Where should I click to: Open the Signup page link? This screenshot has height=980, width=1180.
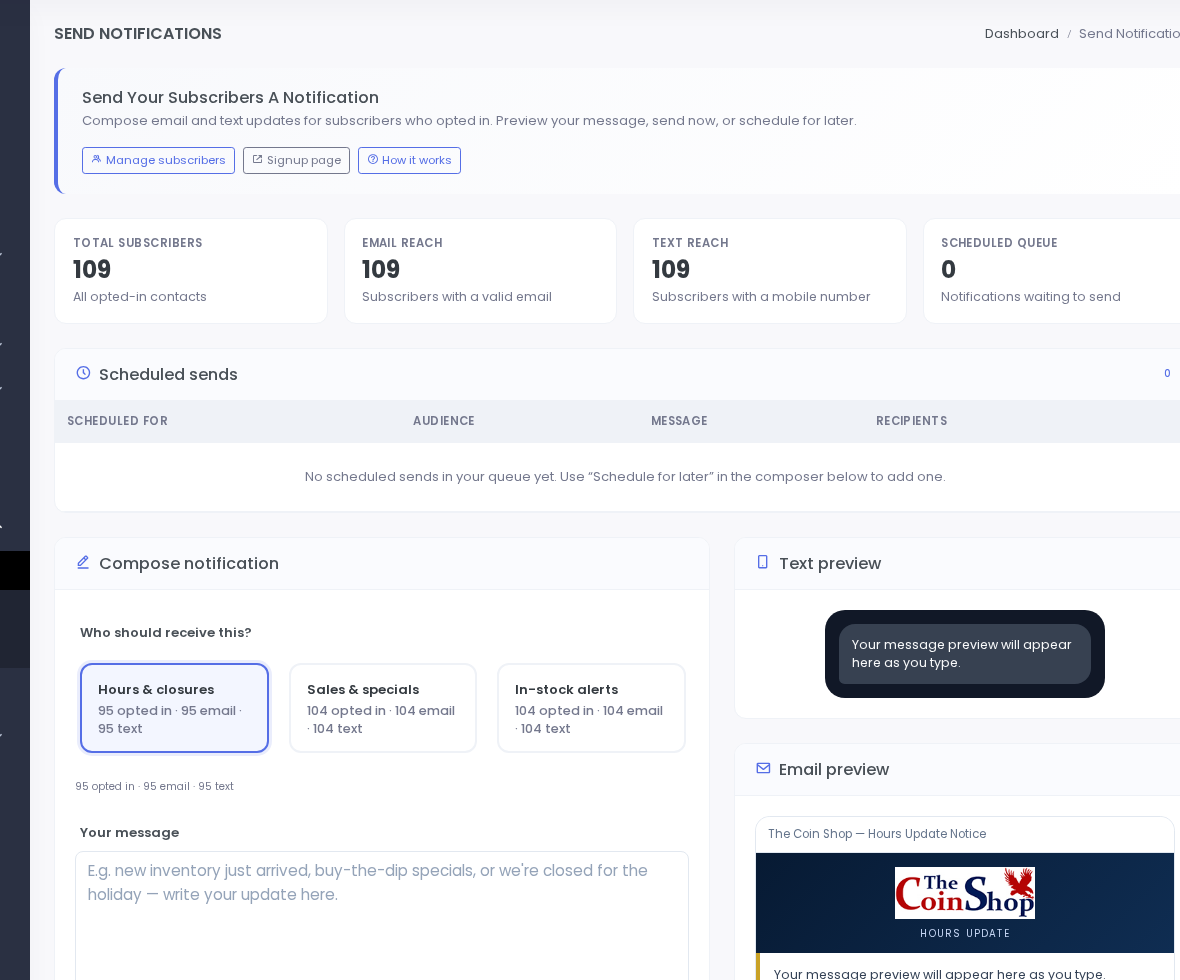pos(297,160)
